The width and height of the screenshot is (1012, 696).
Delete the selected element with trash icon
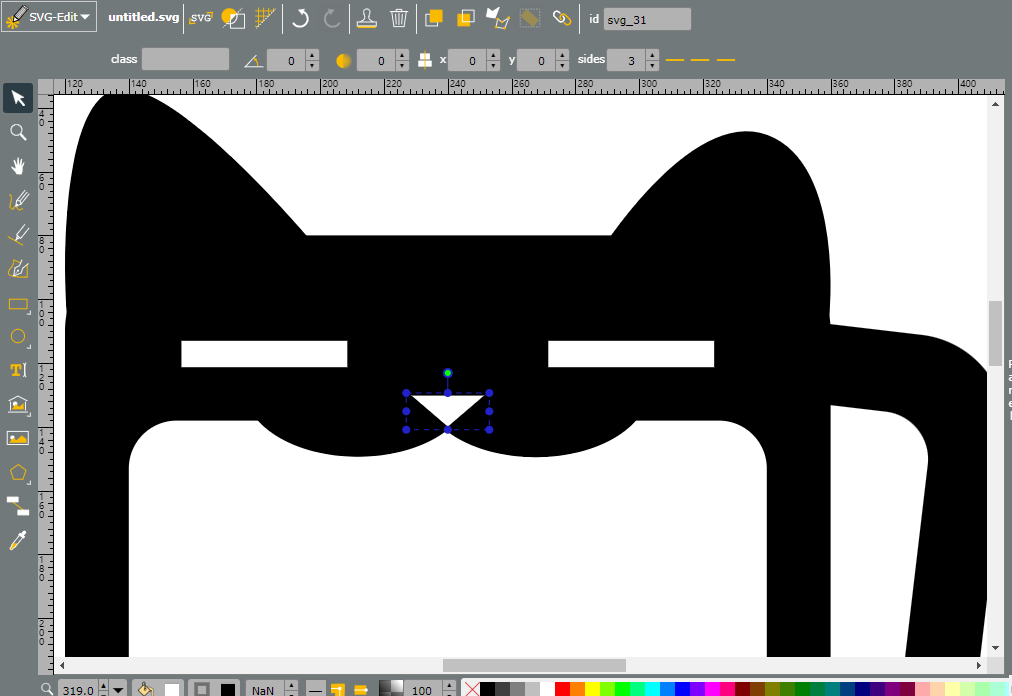click(399, 18)
